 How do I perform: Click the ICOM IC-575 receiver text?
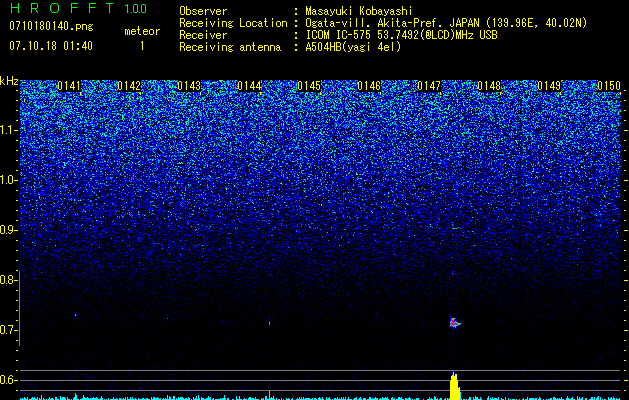tap(401, 35)
